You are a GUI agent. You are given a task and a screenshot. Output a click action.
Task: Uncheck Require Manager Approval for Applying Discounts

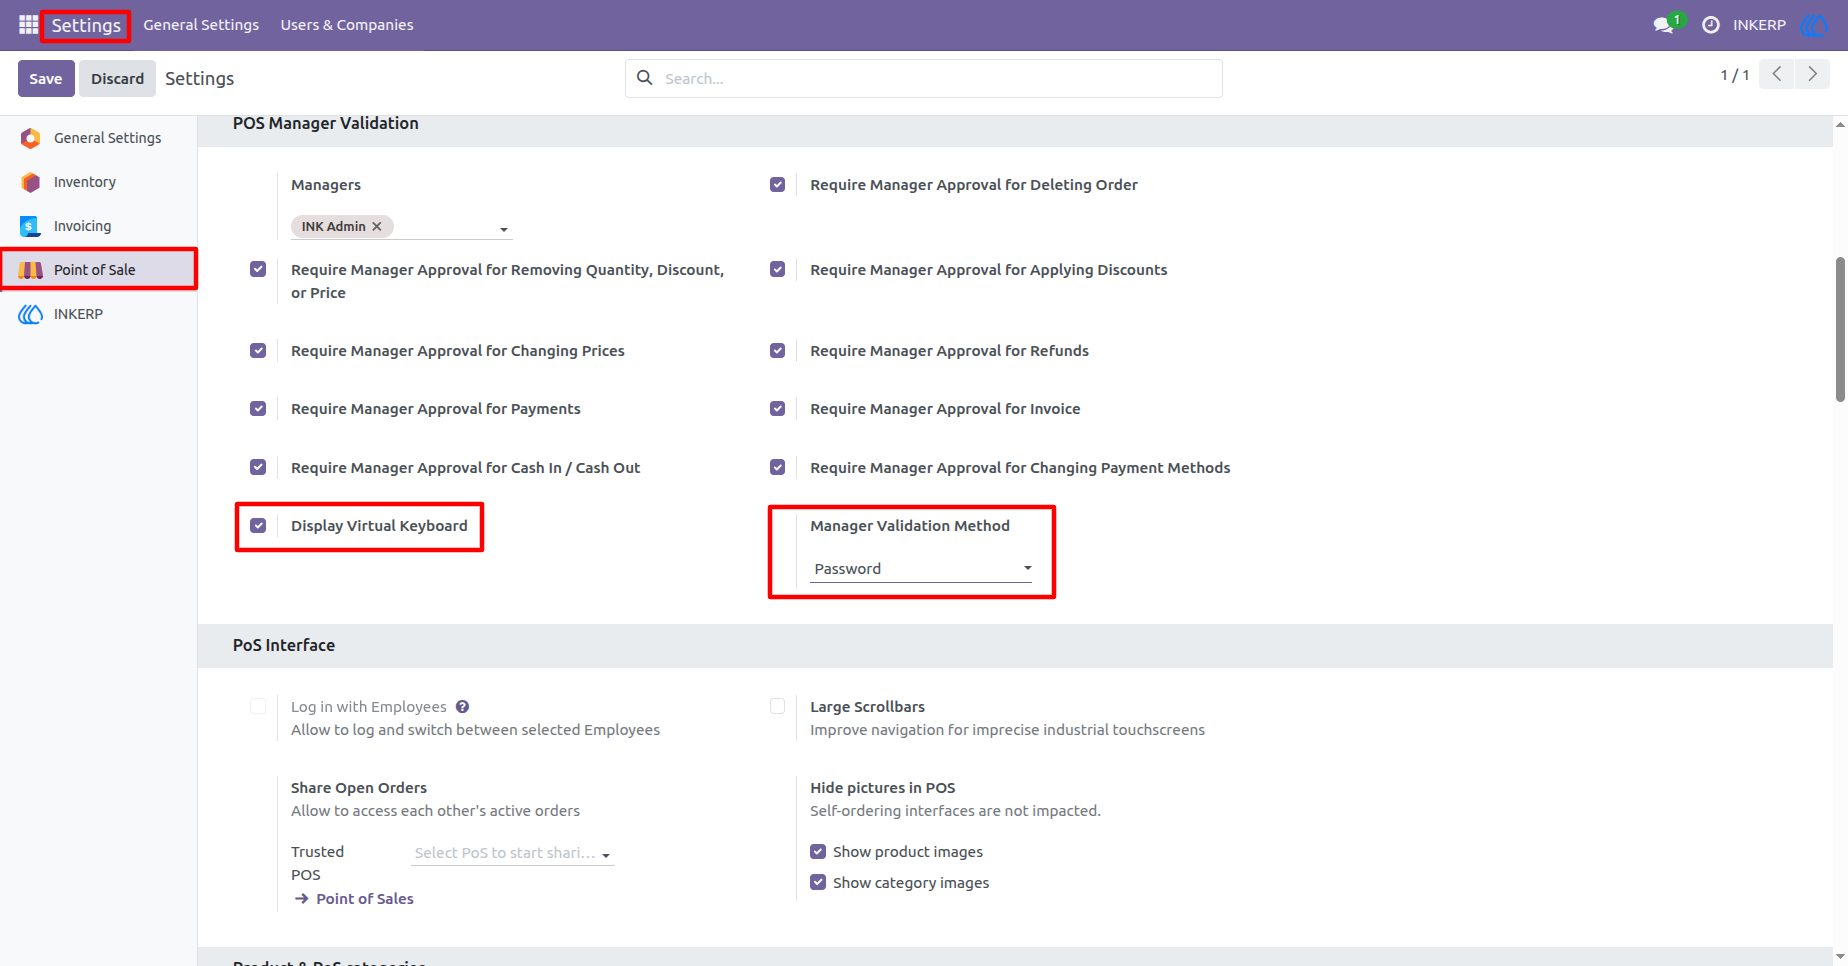pos(777,270)
